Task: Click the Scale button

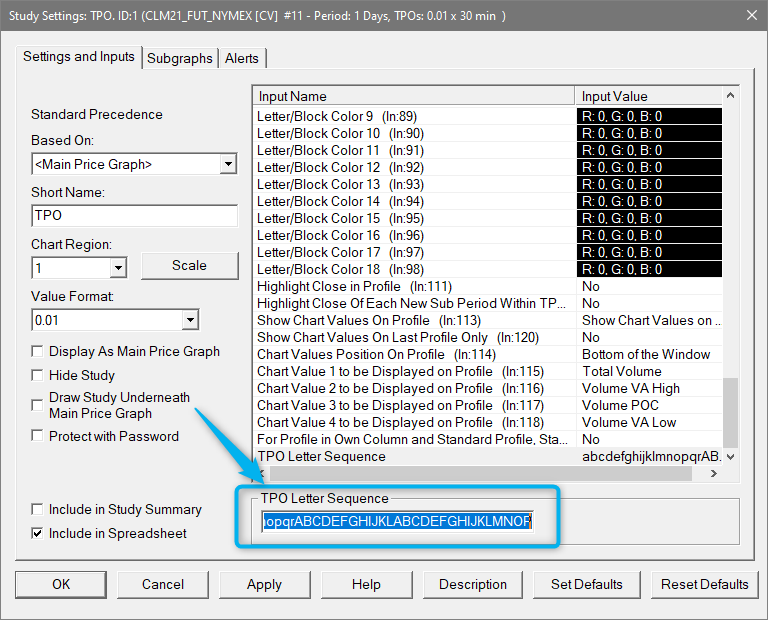Action: click(x=189, y=266)
